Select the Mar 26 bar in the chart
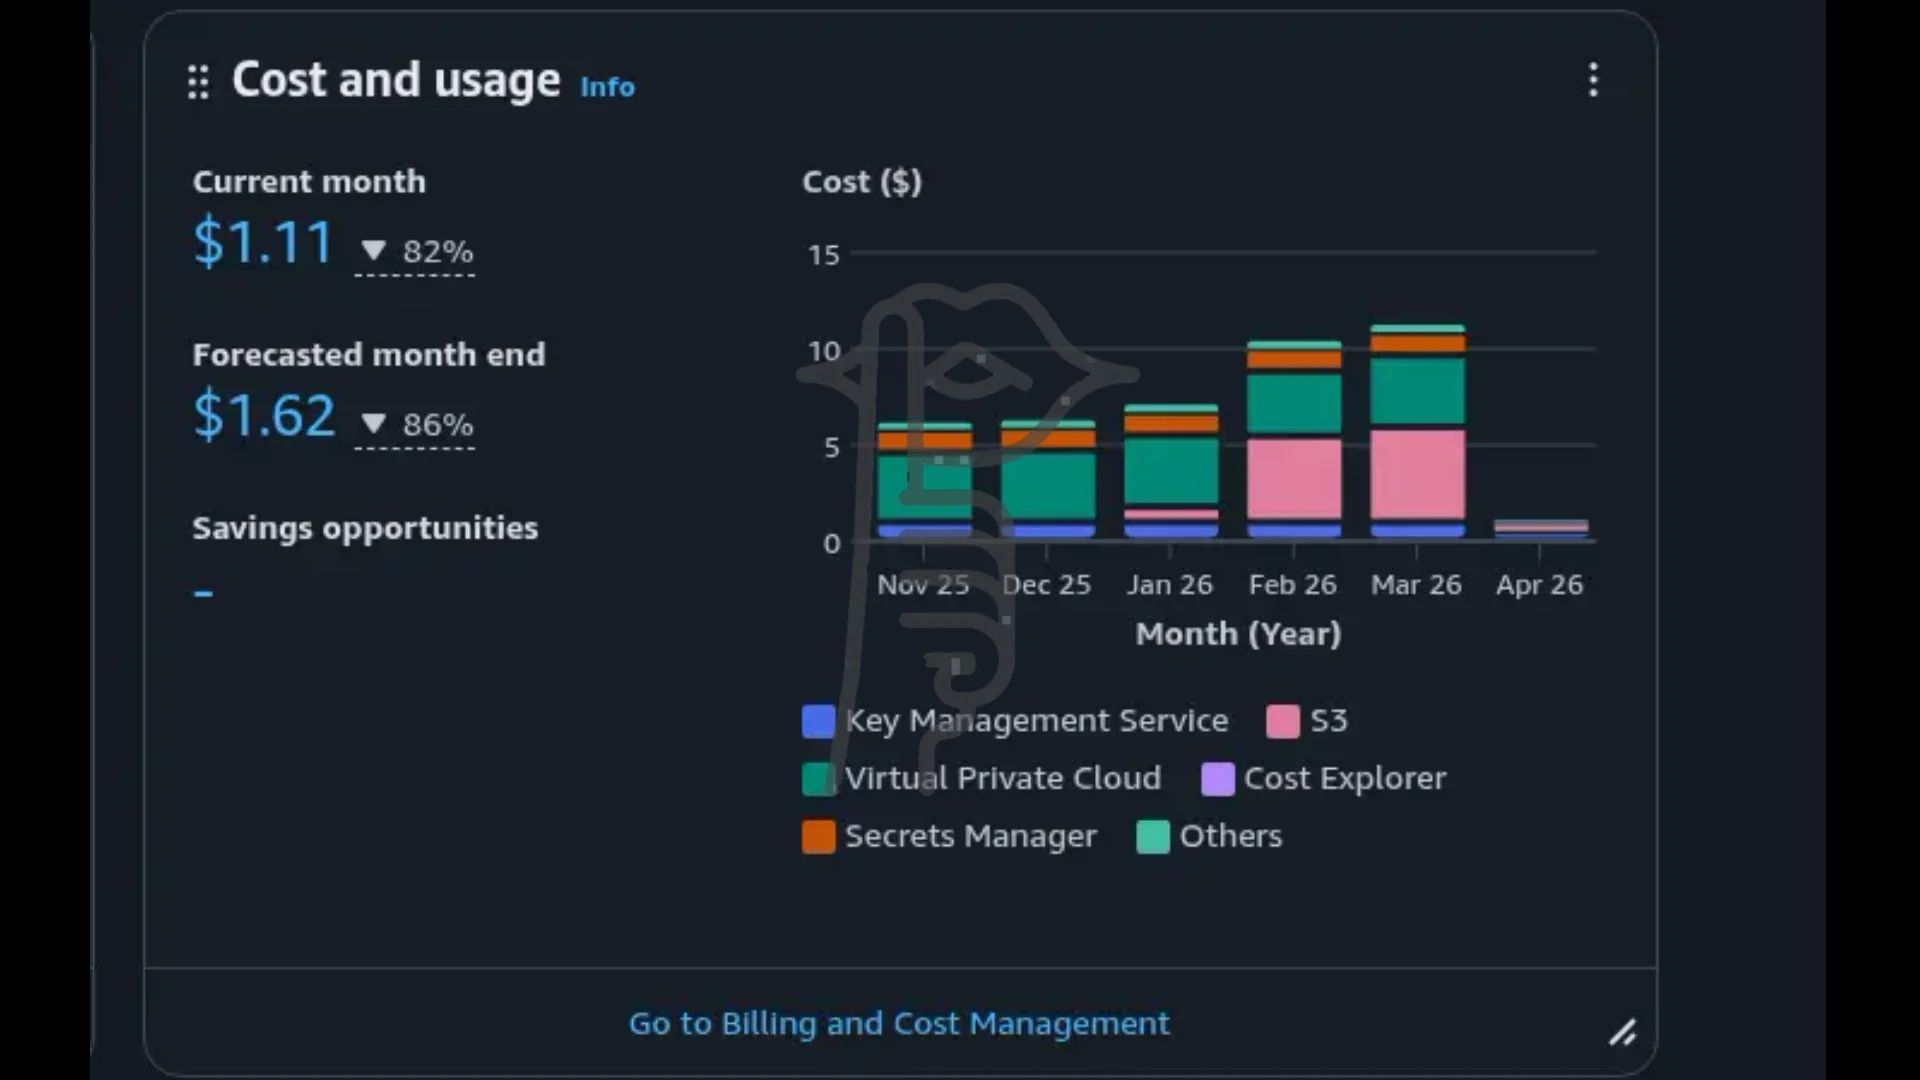The image size is (1920, 1080). pyautogui.click(x=1417, y=400)
